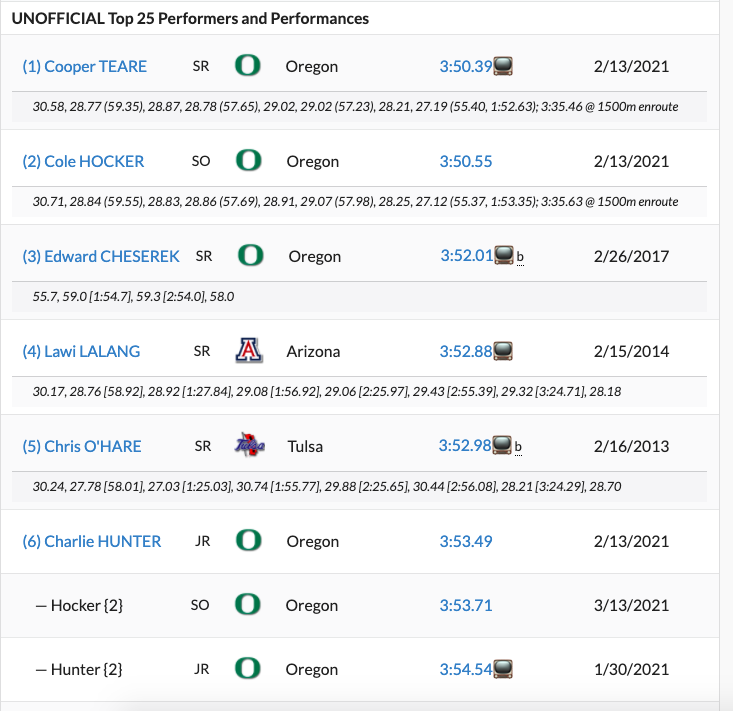Open Cole HOCKER's athlete profile
Viewport: 733px width, 711px height.
pos(83,161)
